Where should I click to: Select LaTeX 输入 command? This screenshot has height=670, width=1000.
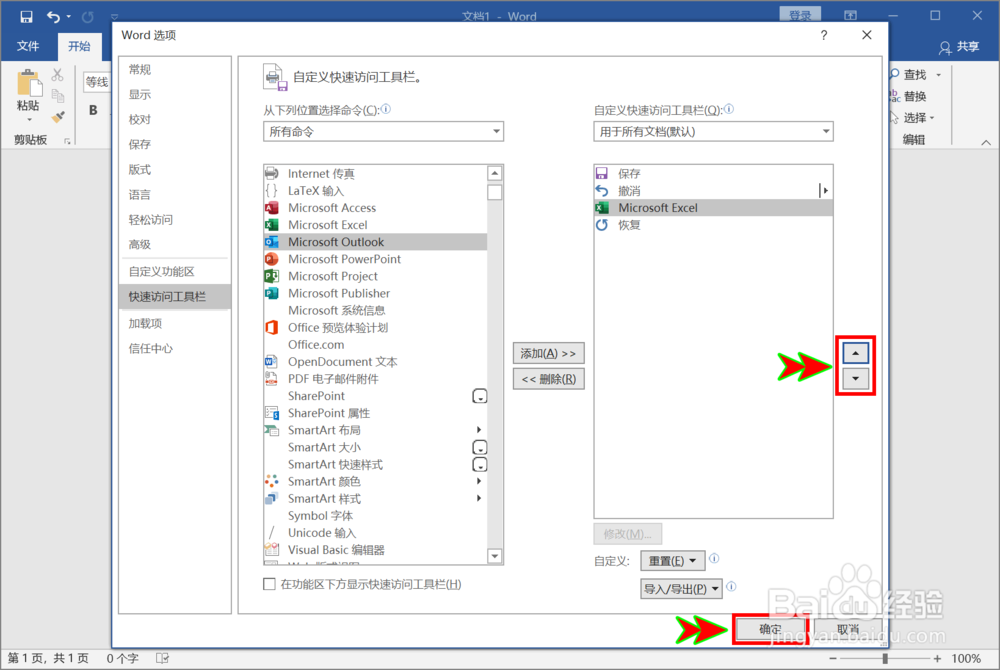coord(375,191)
